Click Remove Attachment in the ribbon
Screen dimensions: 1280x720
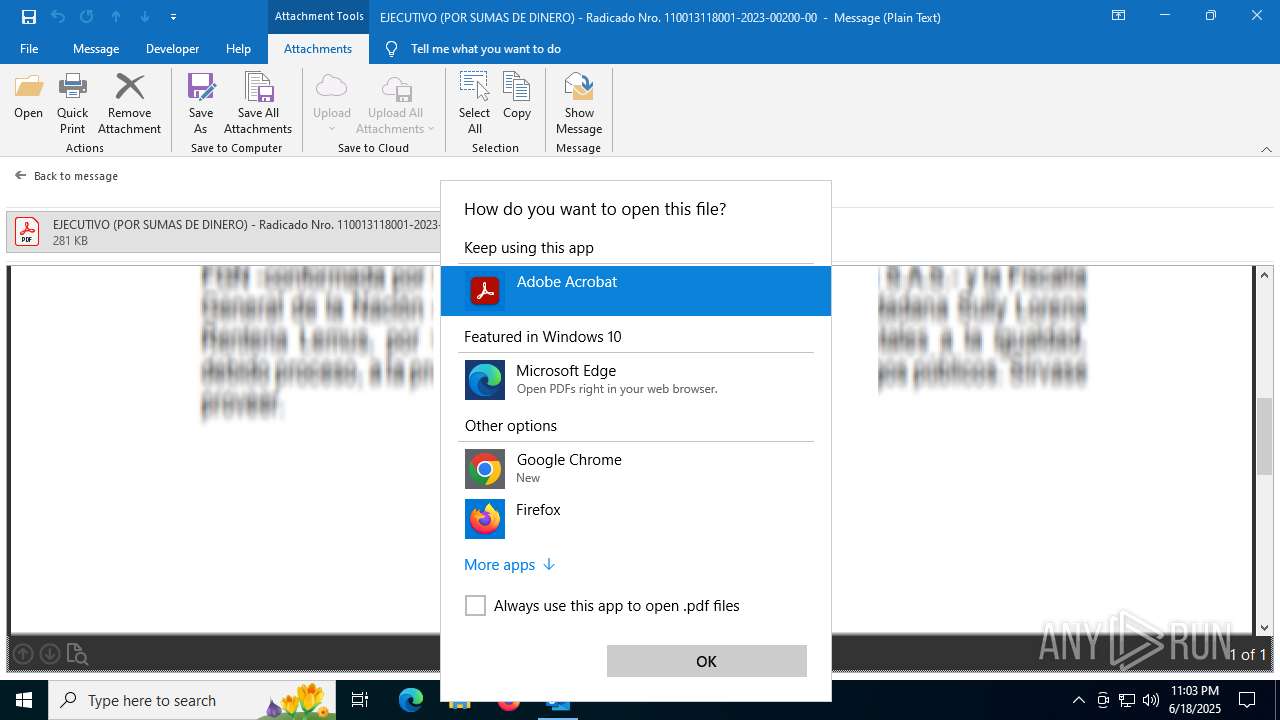point(129,103)
